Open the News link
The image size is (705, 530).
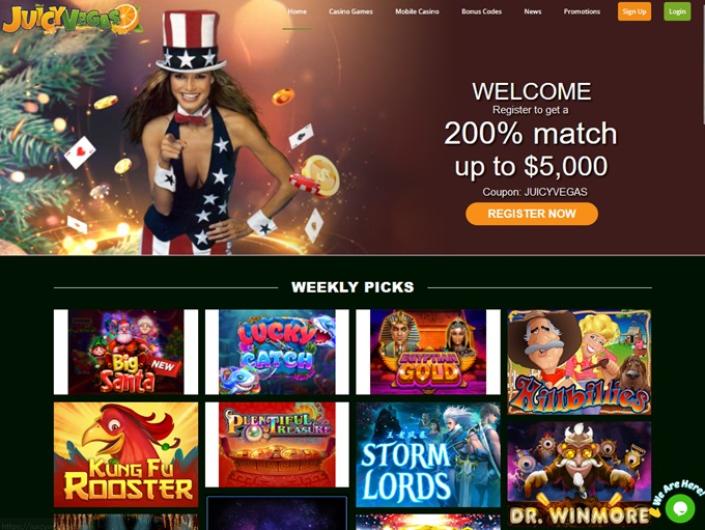point(532,12)
